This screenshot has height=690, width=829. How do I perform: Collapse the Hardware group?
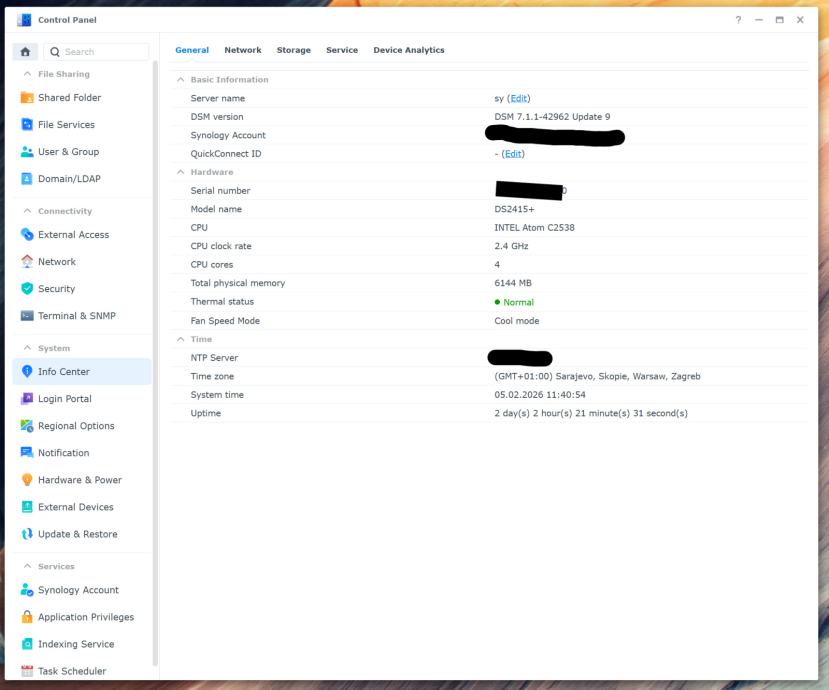(180, 172)
